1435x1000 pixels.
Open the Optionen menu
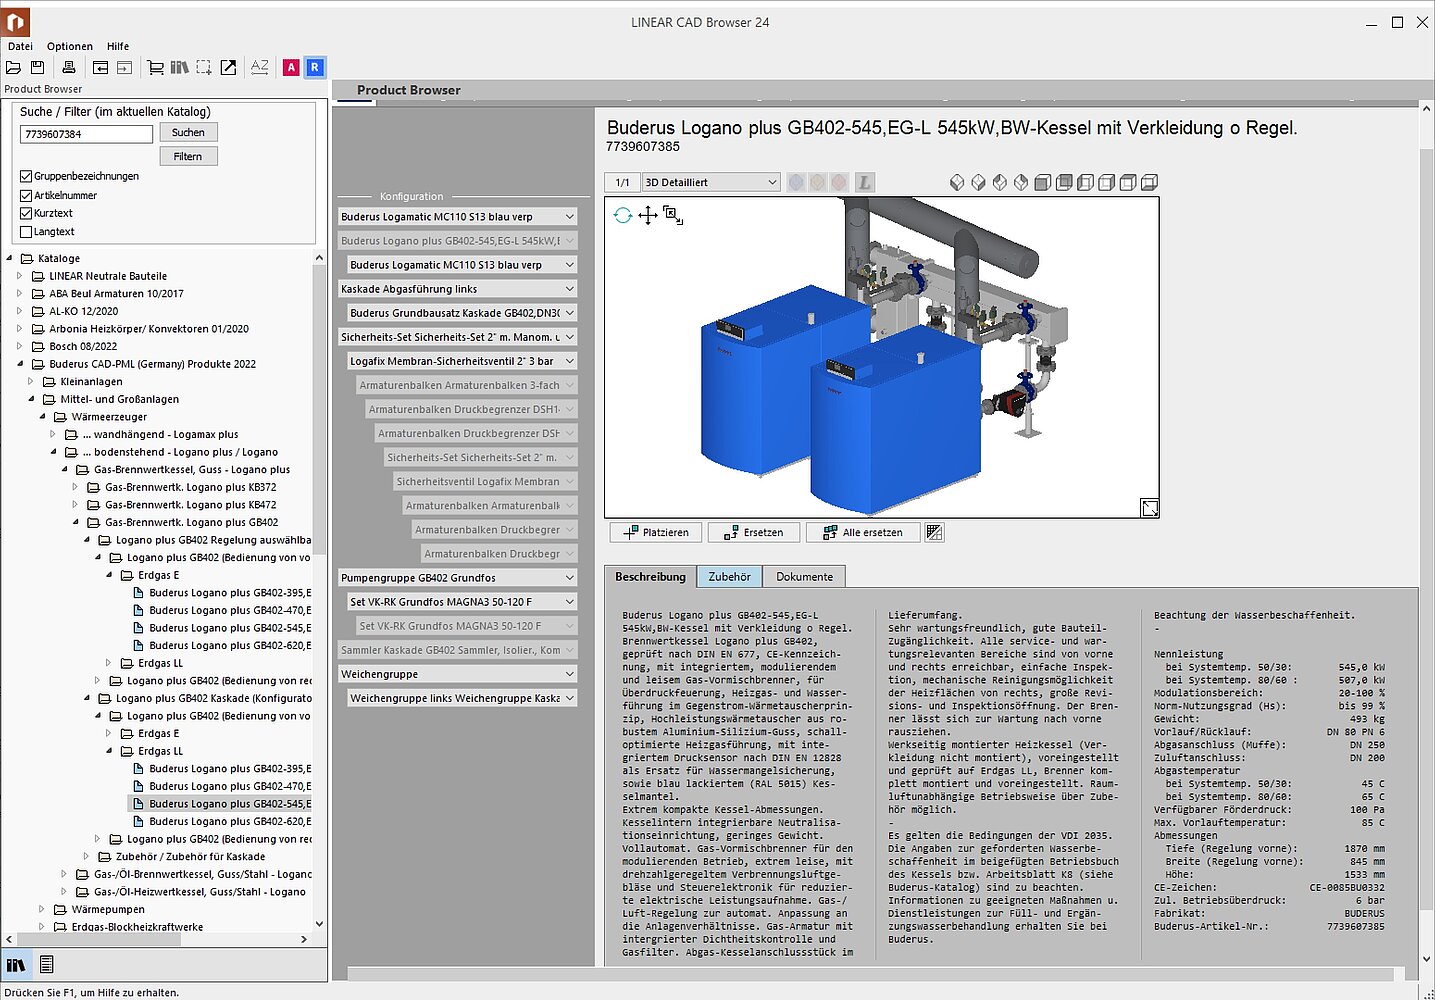[x=69, y=46]
